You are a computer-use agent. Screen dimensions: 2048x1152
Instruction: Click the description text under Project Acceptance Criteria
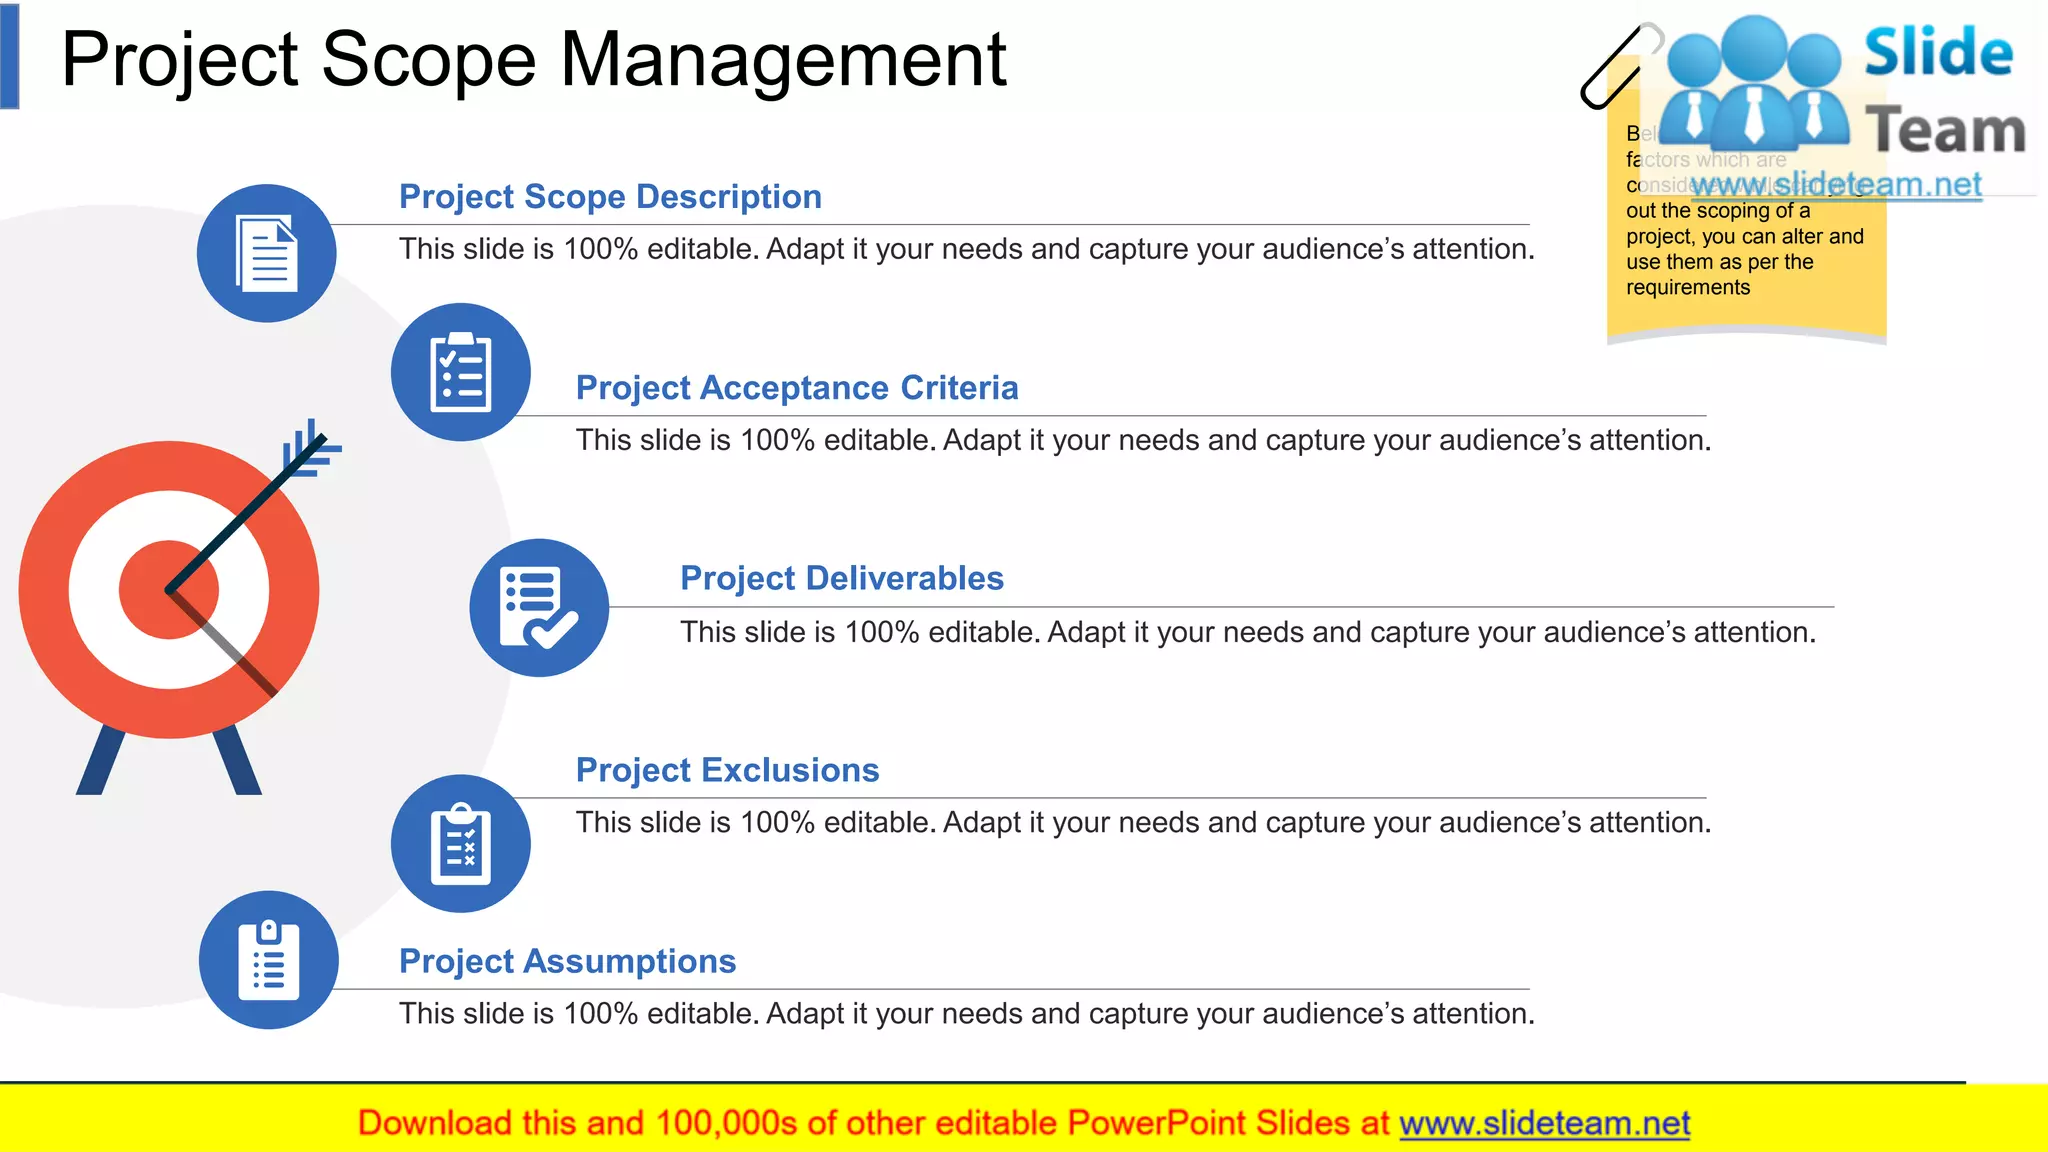point(1144,440)
